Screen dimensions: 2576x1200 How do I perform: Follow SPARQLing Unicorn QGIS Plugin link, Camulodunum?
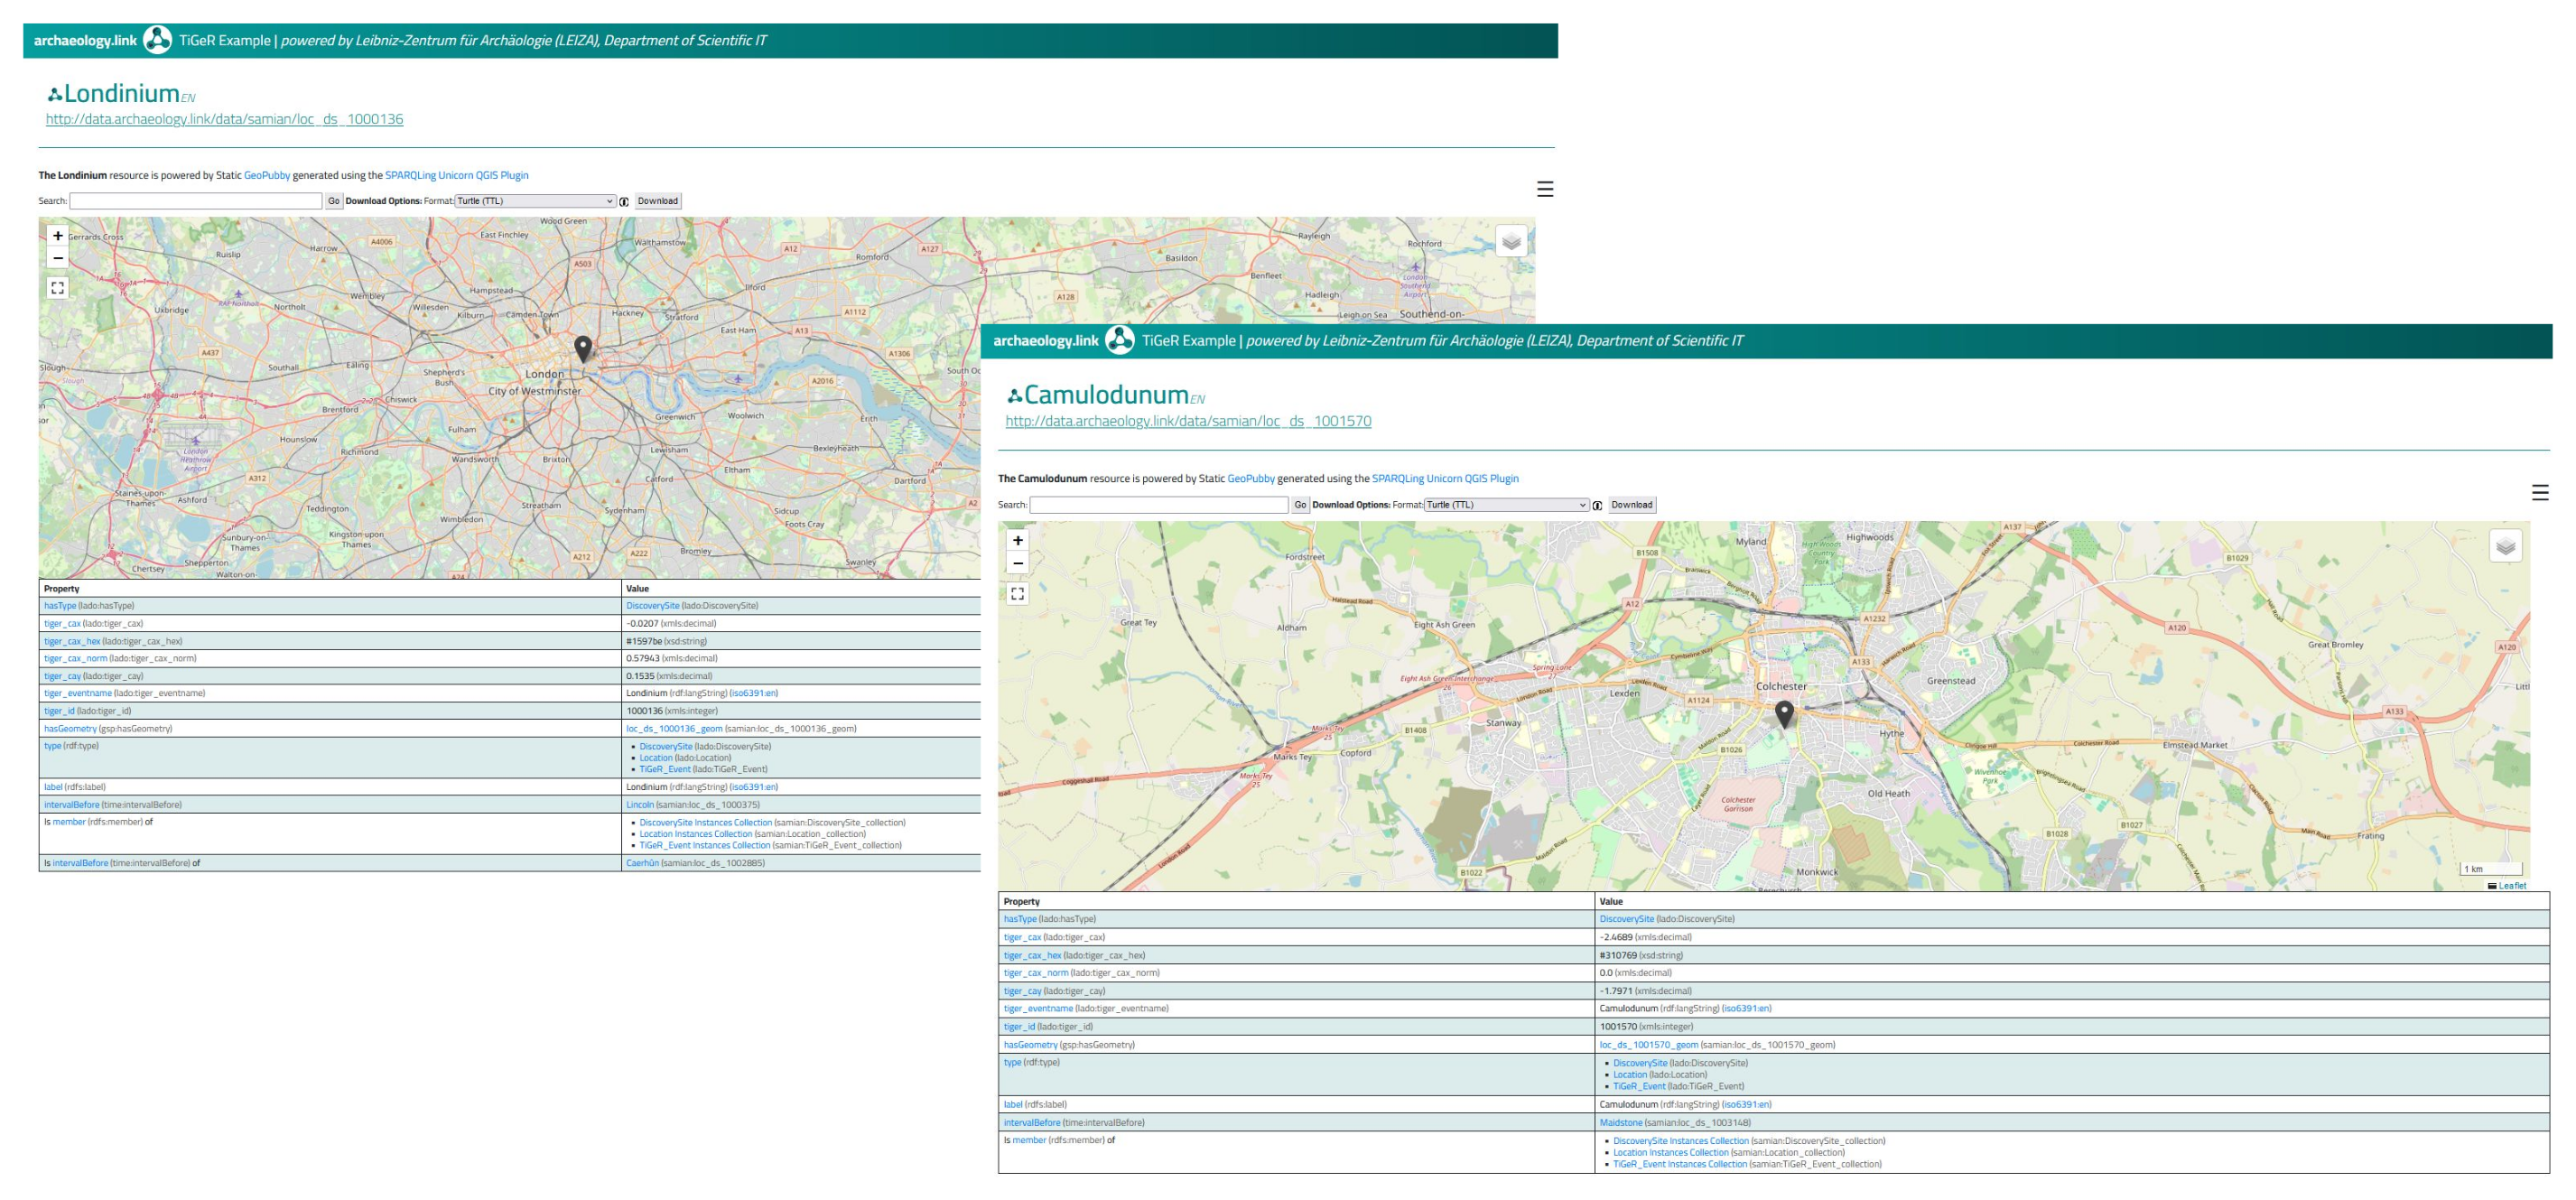tap(1445, 479)
